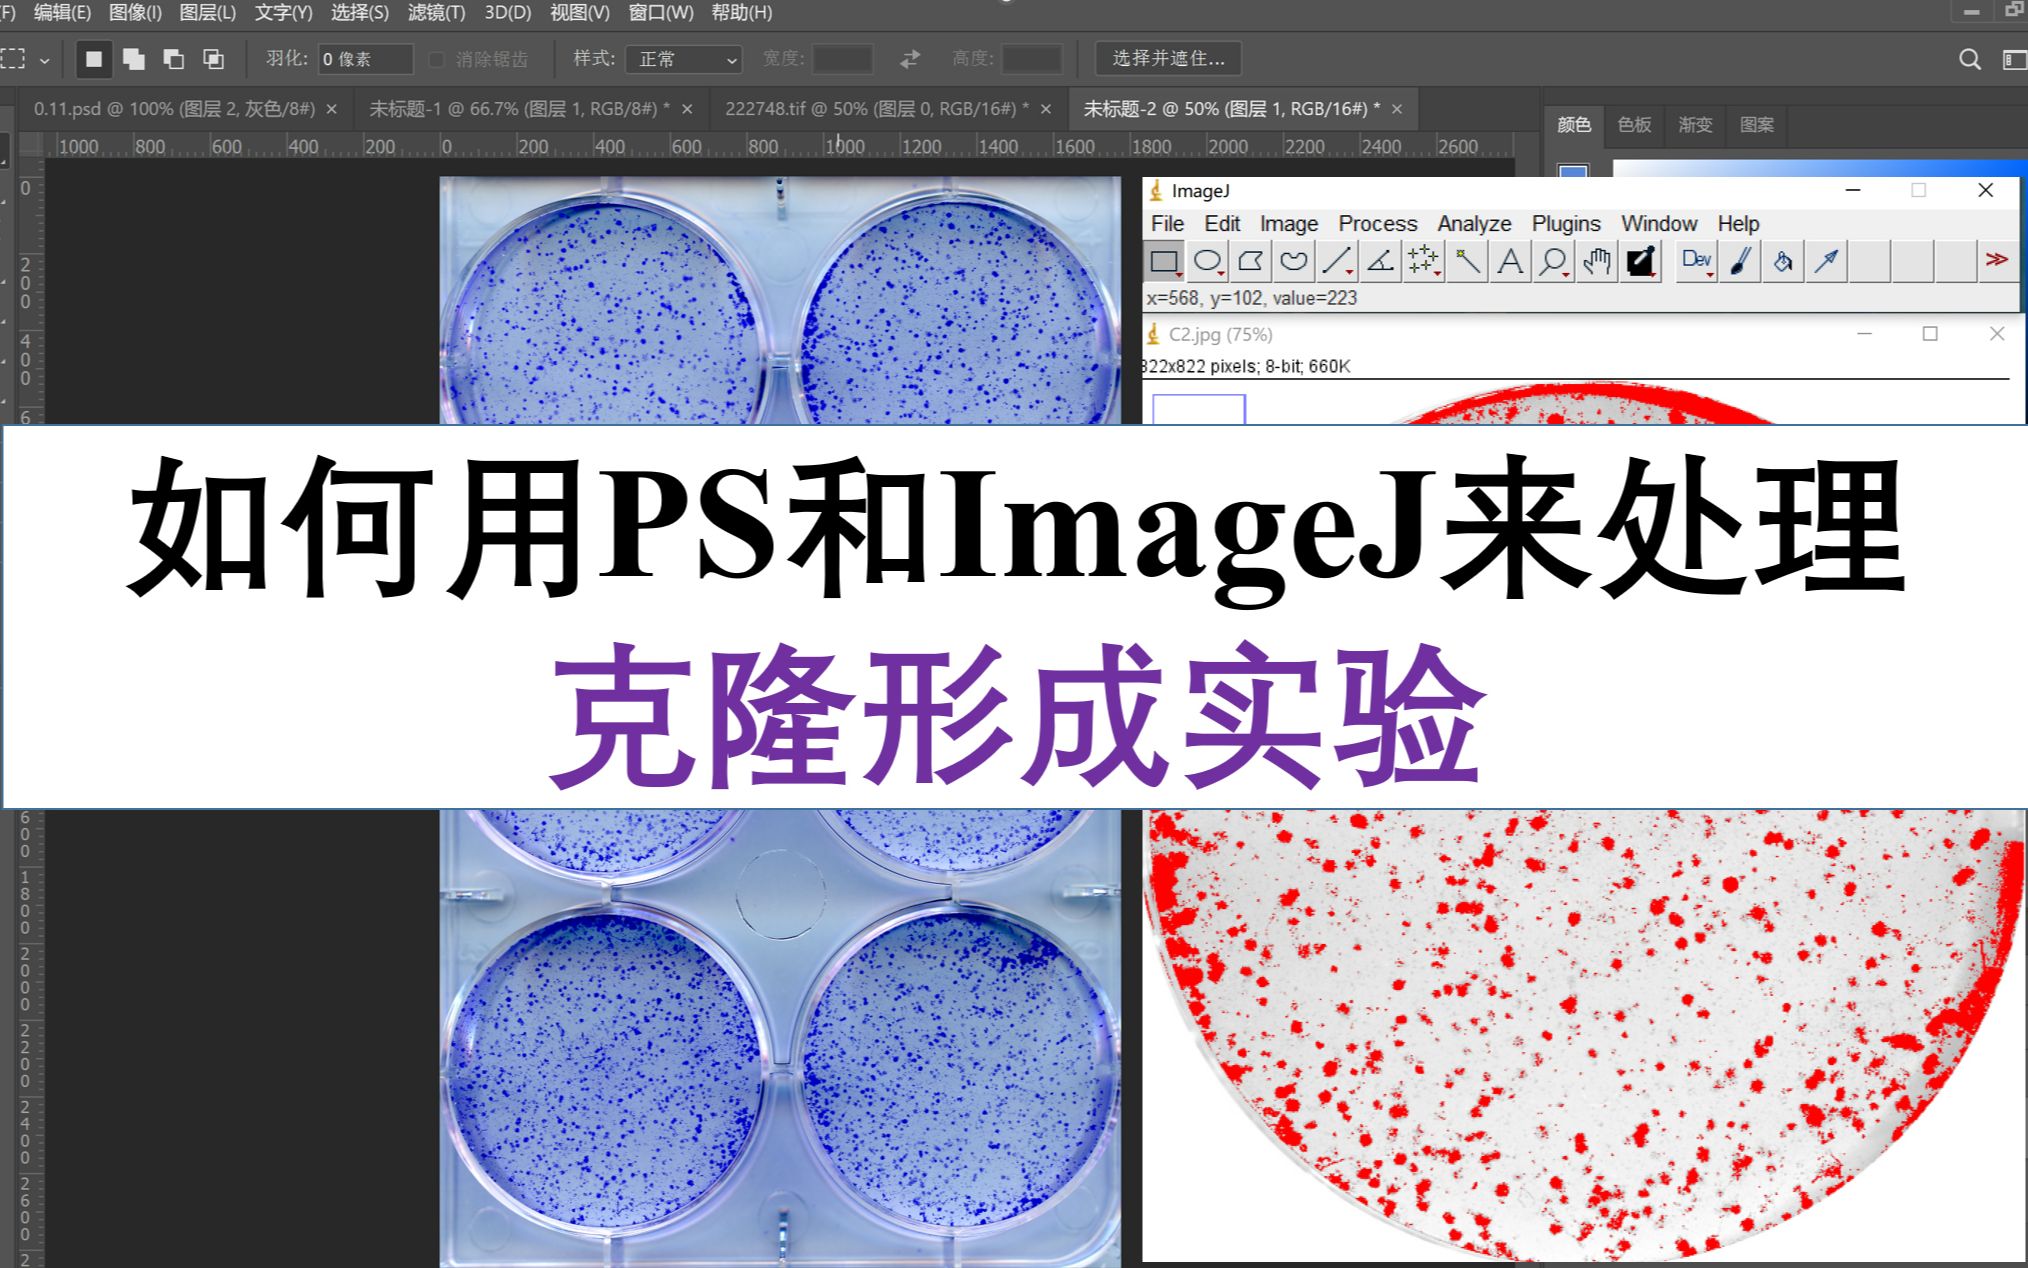Click Photoshop workspace switcher icon
The image size is (2028, 1268).
click(2015, 59)
